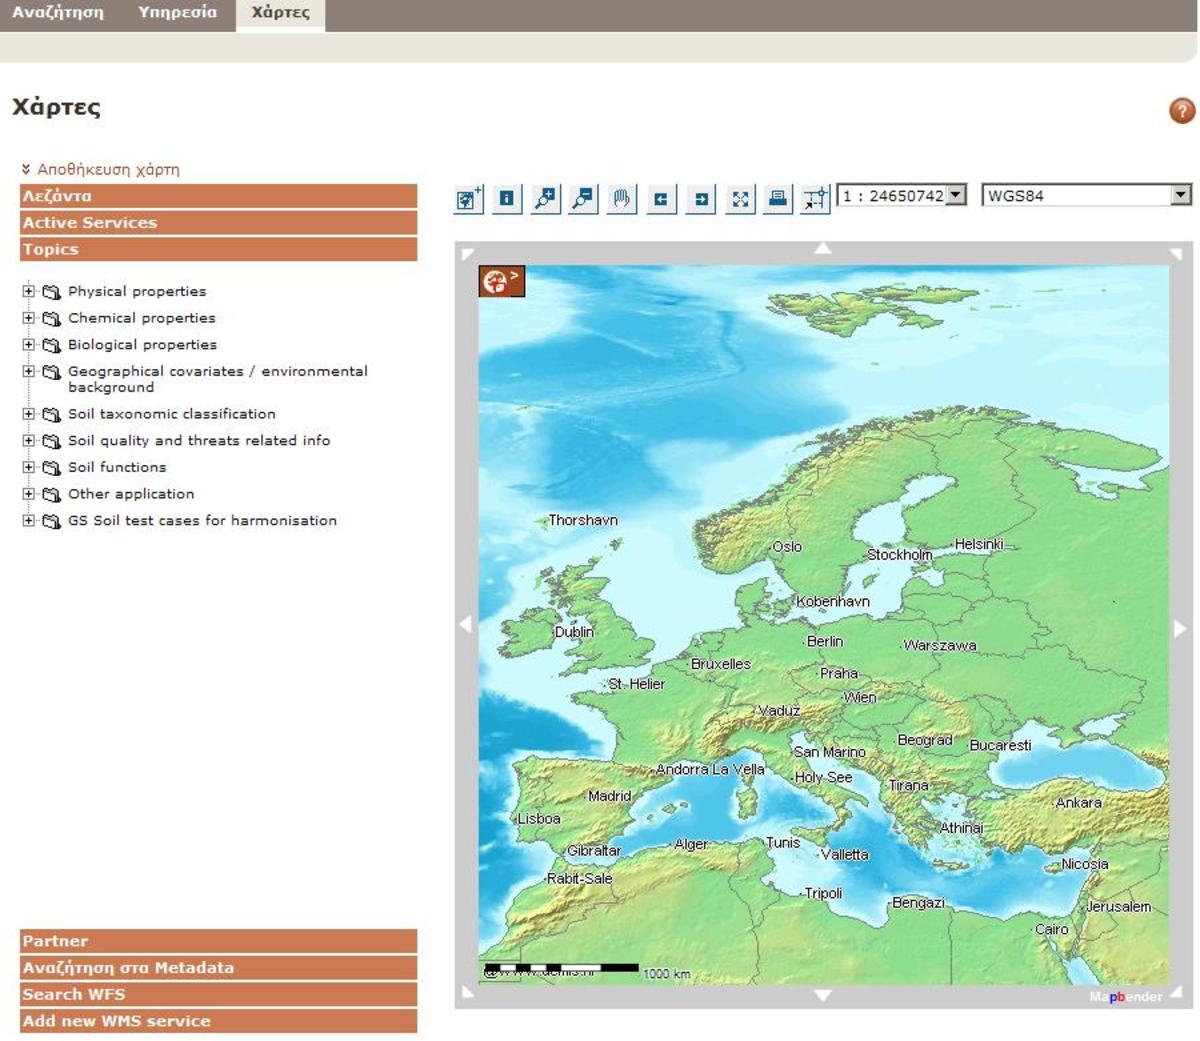1200x1041 pixels.
Task: Expand the Chemical properties tree node
Action: point(28,318)
